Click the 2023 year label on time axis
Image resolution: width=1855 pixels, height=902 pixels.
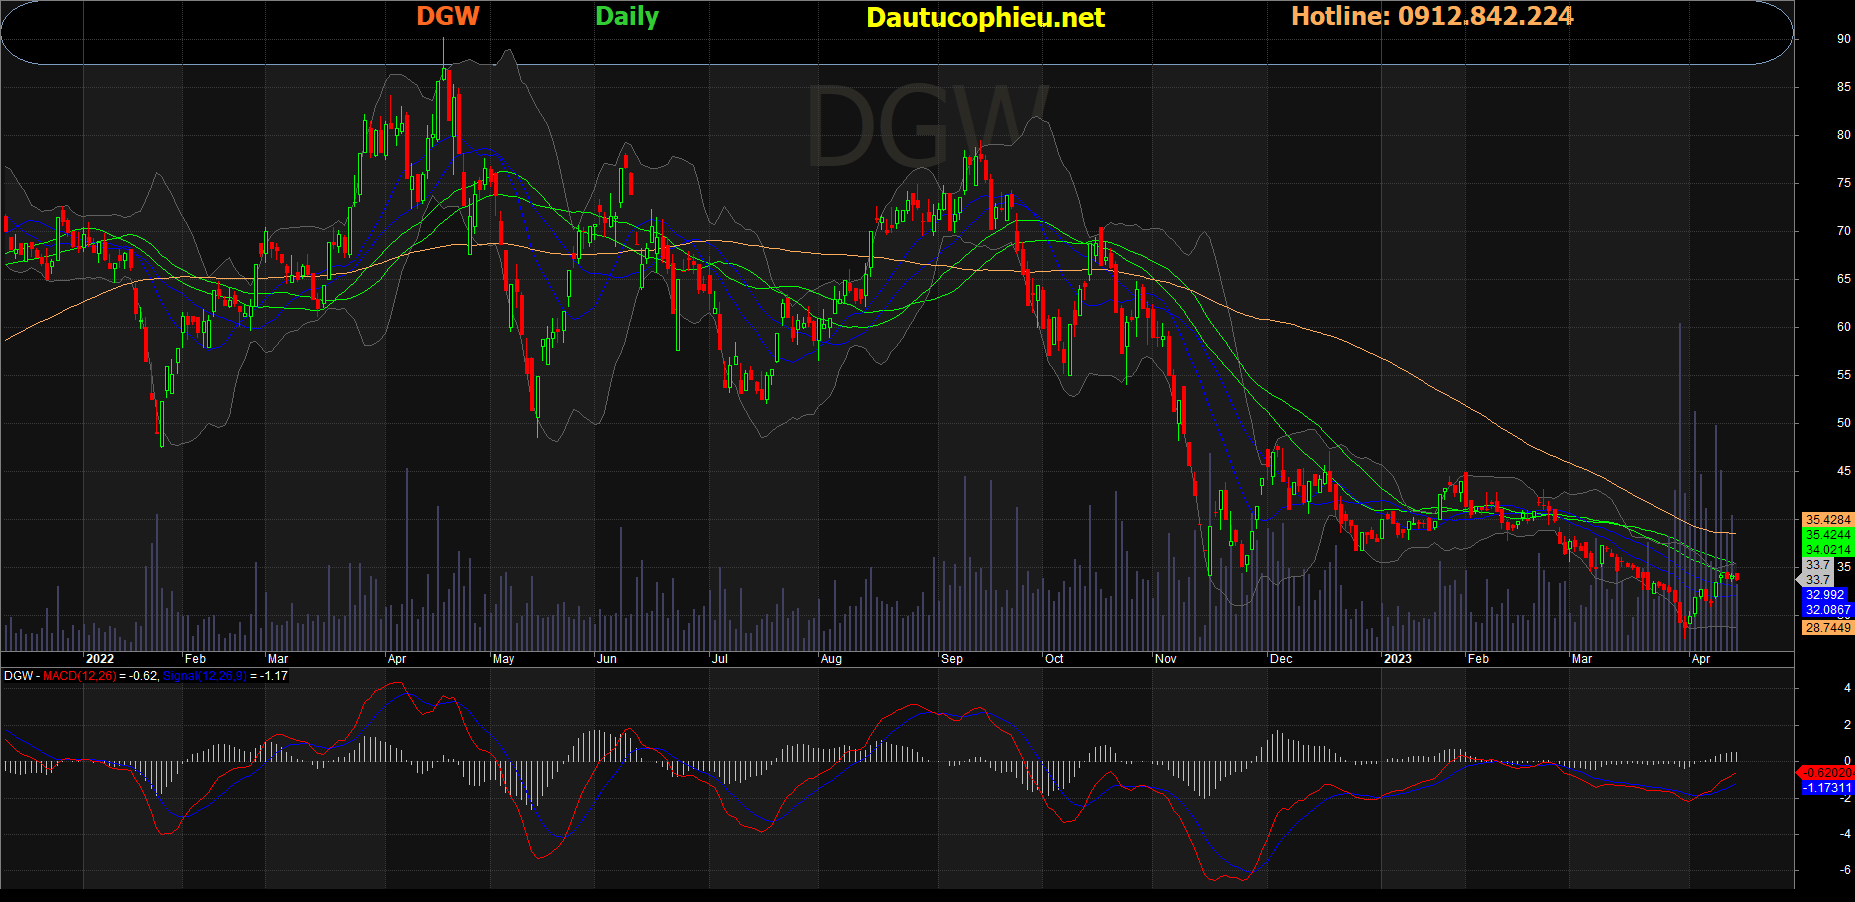[1398, 659]
